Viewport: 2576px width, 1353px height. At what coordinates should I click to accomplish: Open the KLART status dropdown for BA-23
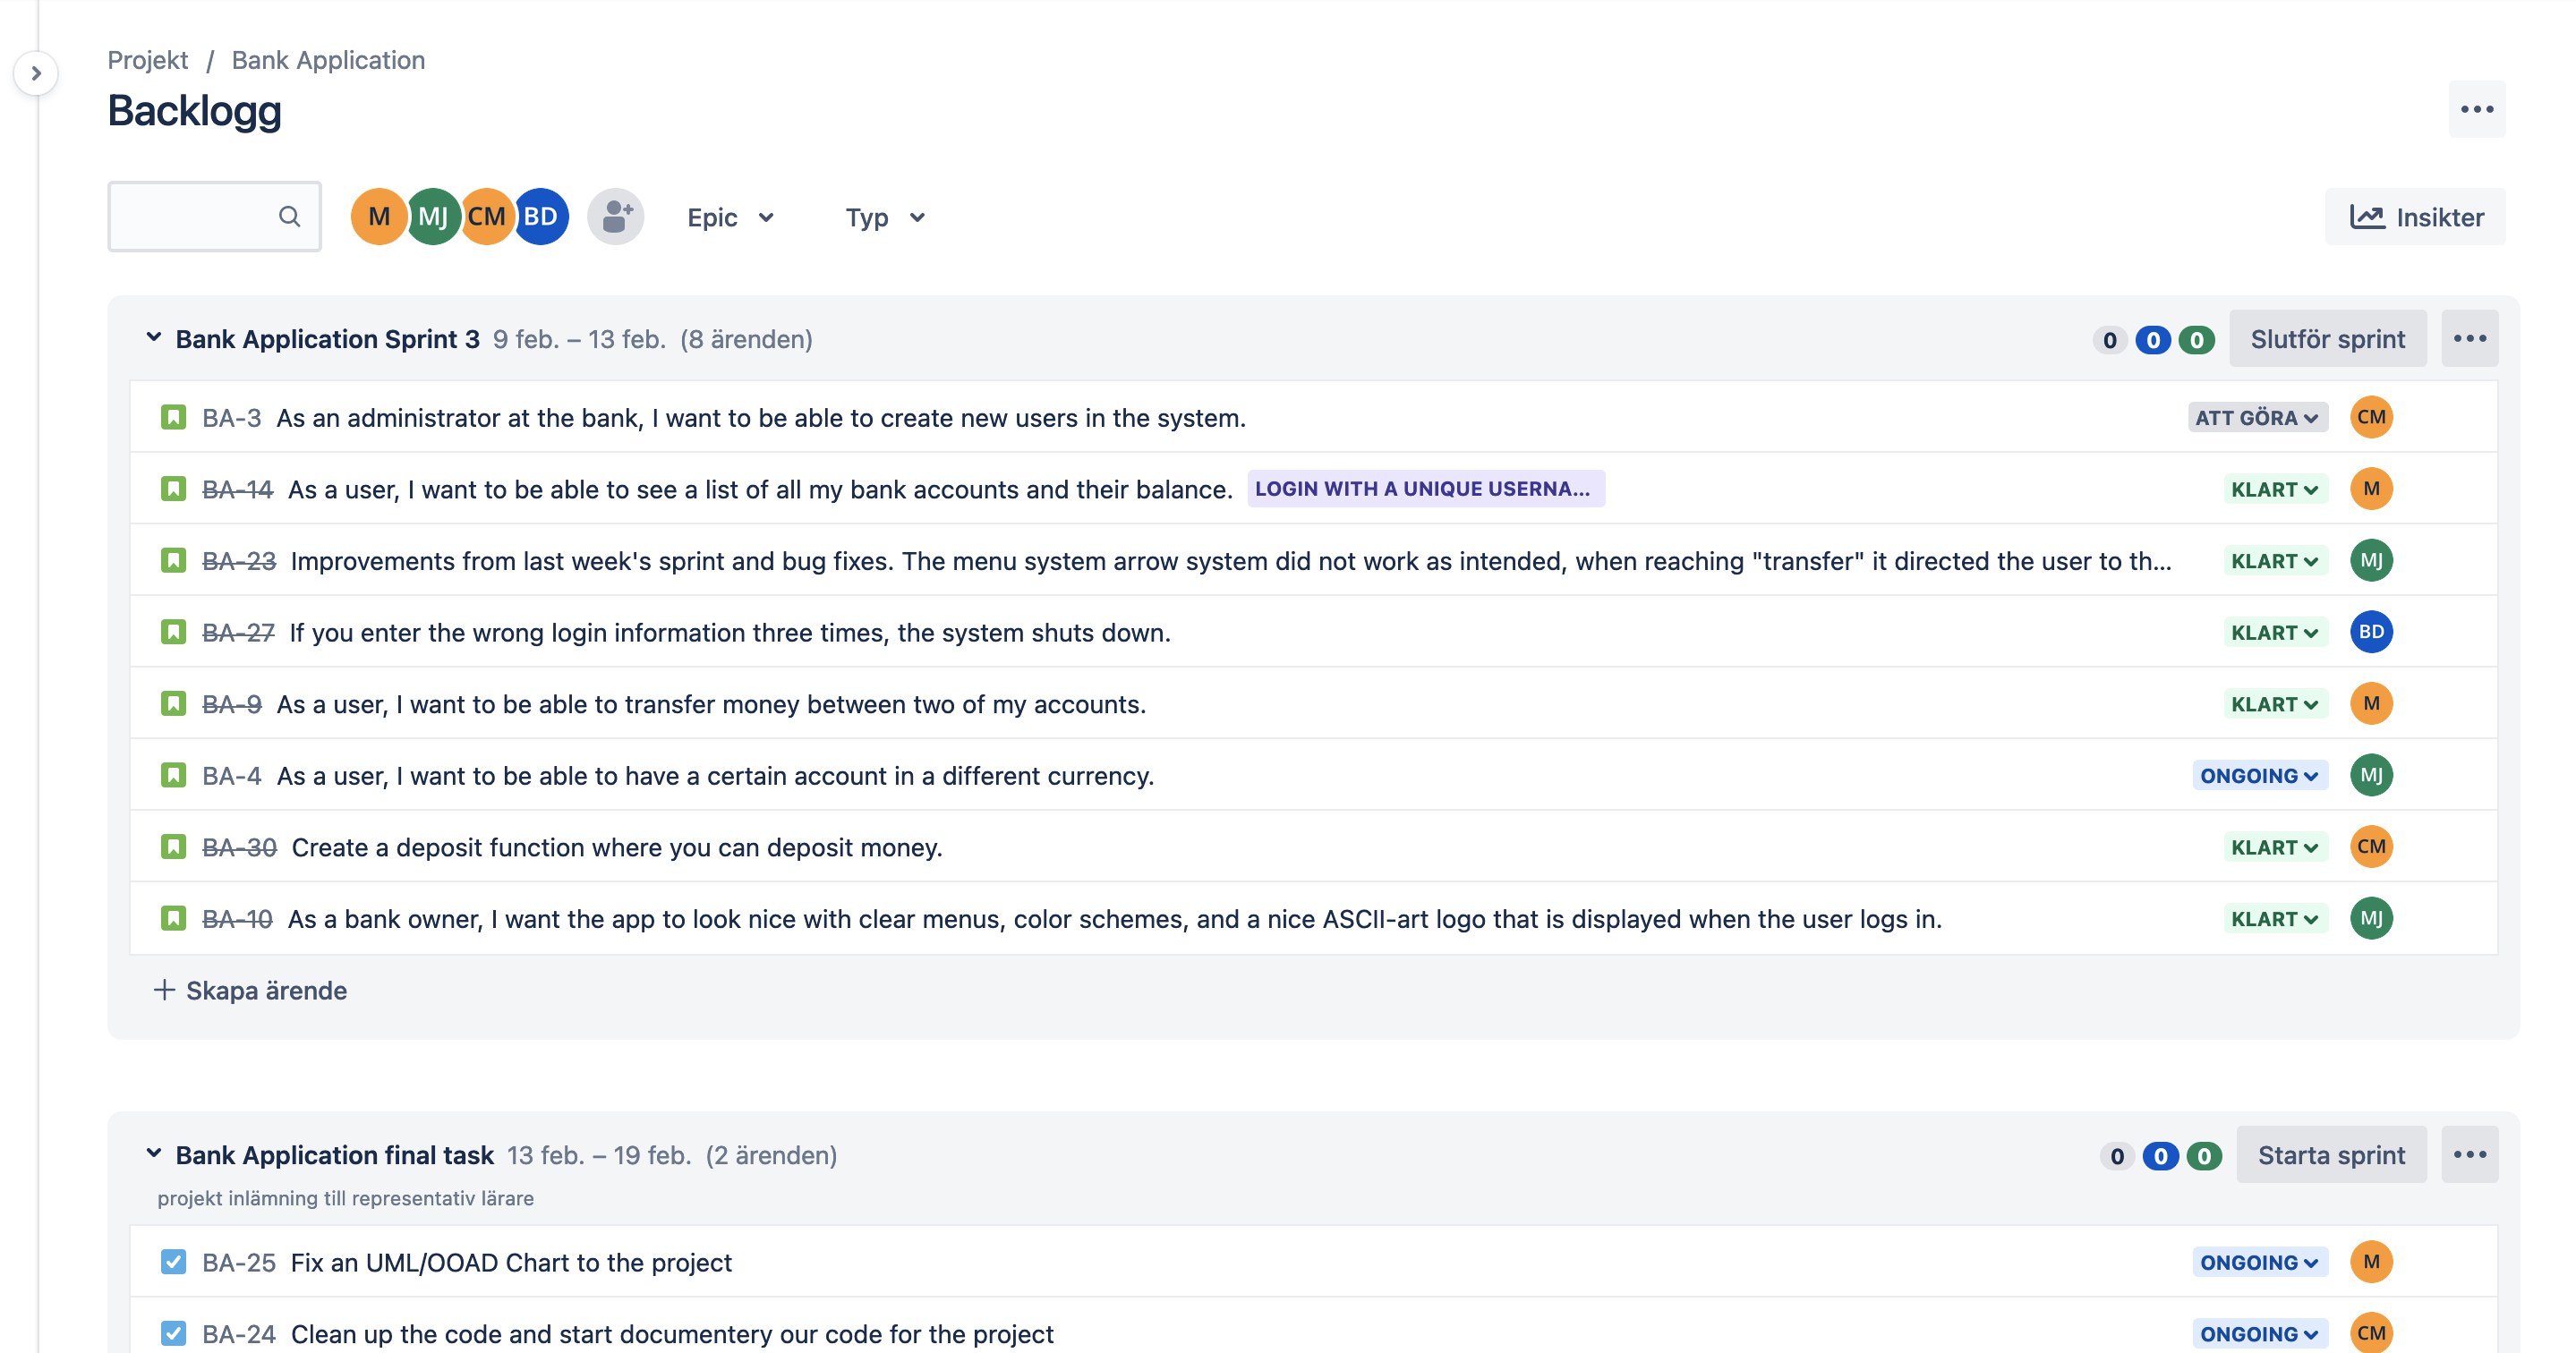pos(2275,561)
